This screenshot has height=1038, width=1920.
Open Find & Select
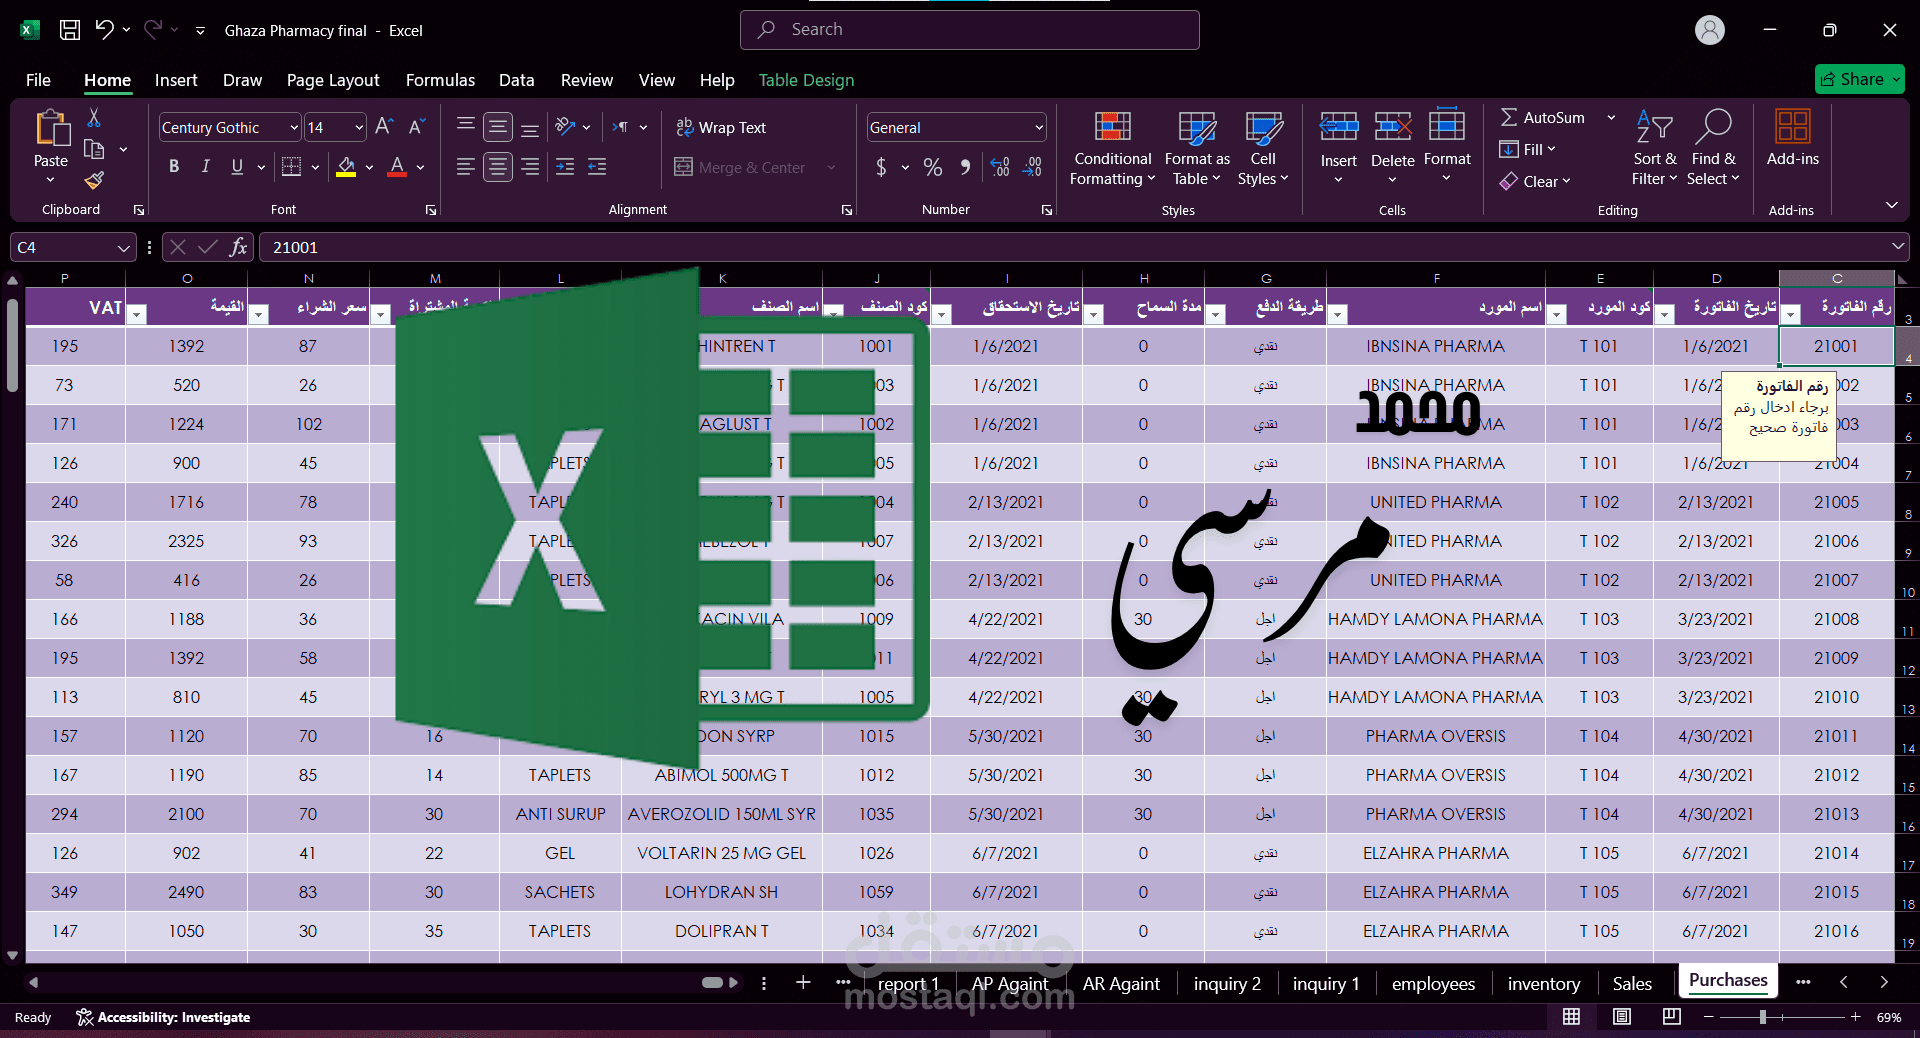[1713, 149]
